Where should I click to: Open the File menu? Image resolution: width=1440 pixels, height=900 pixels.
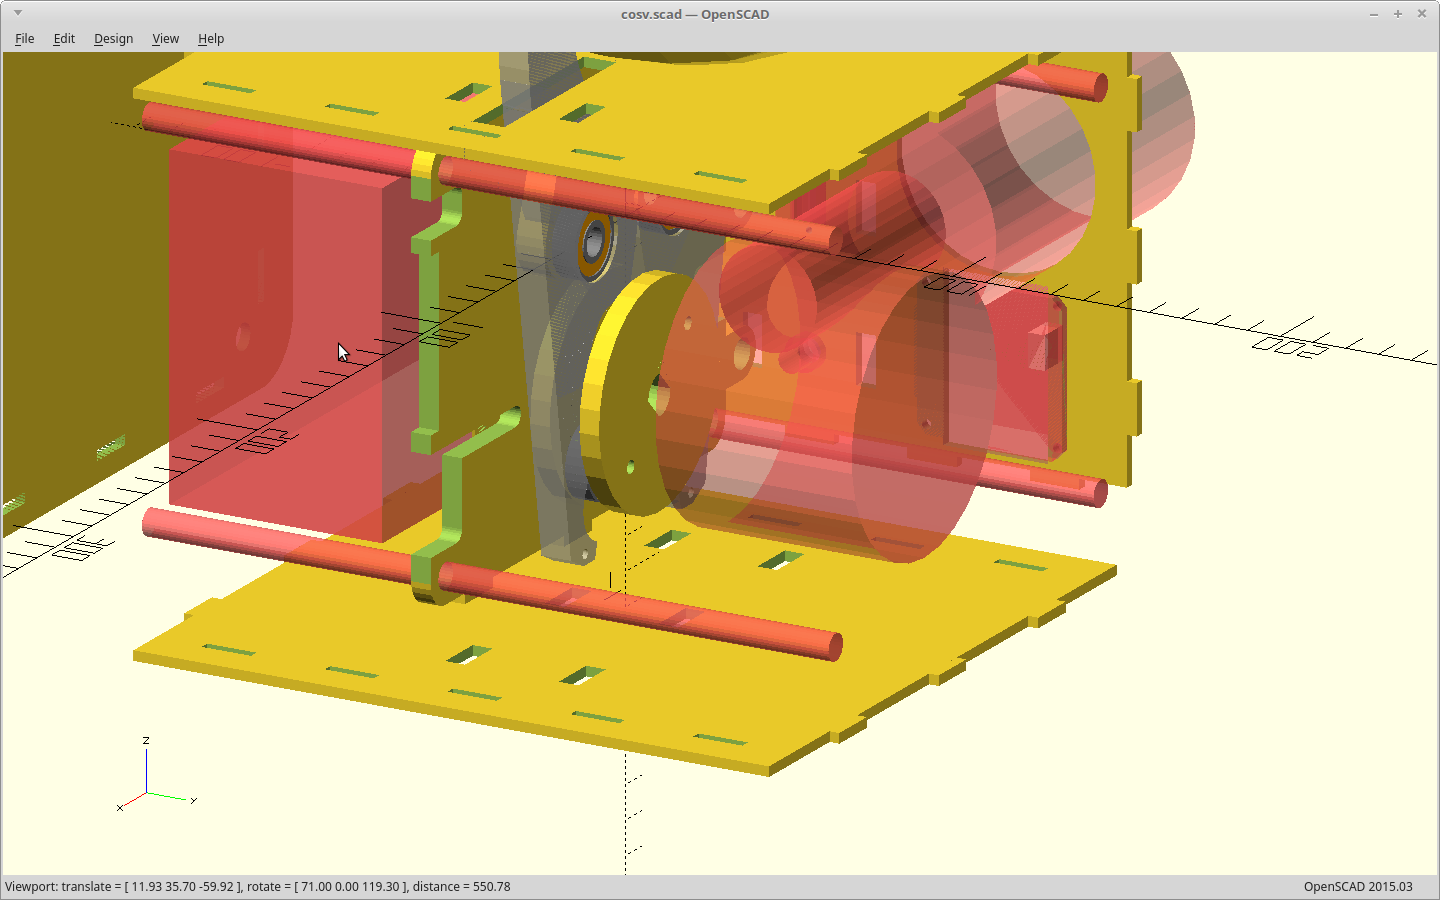(x=24, y=38)
